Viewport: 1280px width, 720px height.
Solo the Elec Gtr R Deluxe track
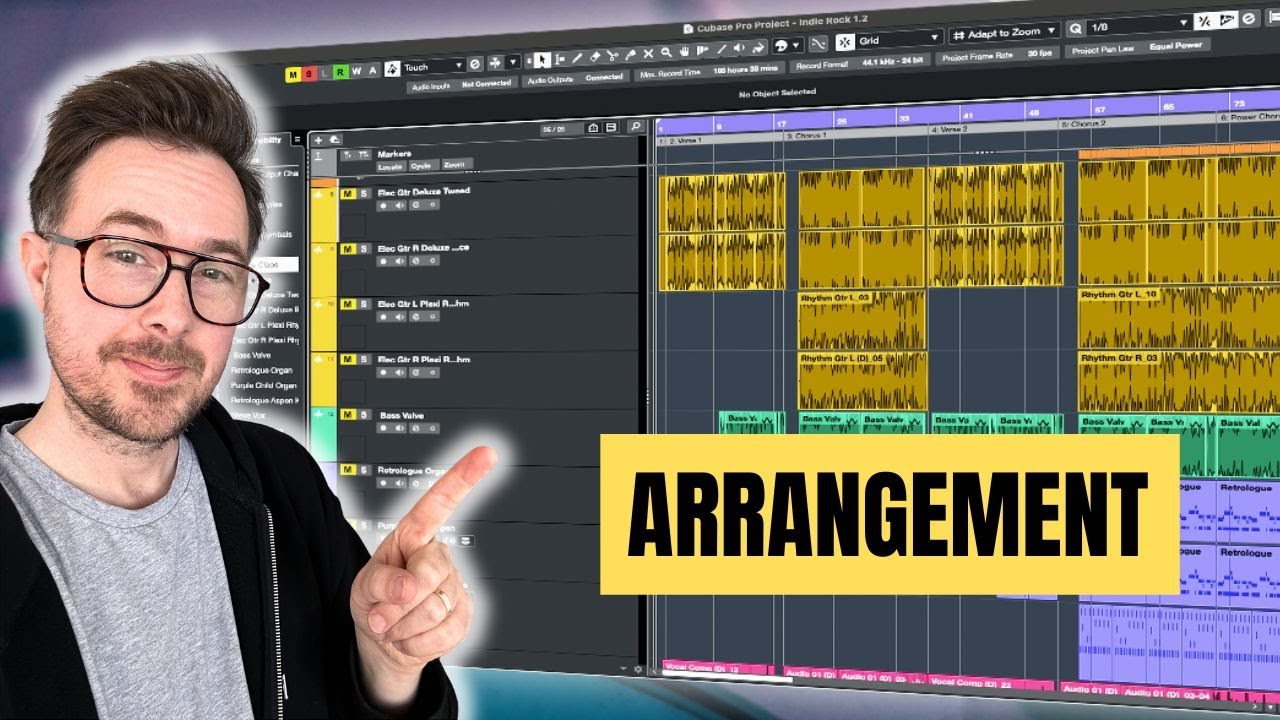point(364,249)
